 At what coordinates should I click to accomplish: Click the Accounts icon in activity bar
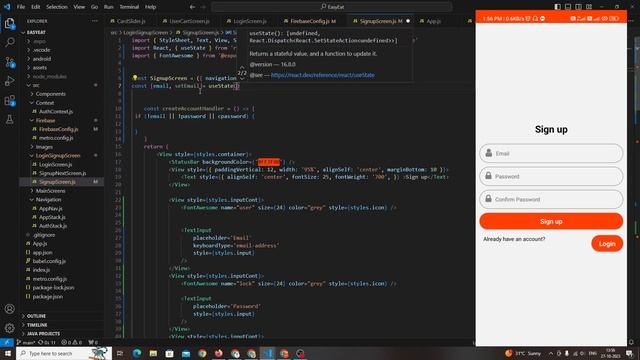[x=9, y=309]
